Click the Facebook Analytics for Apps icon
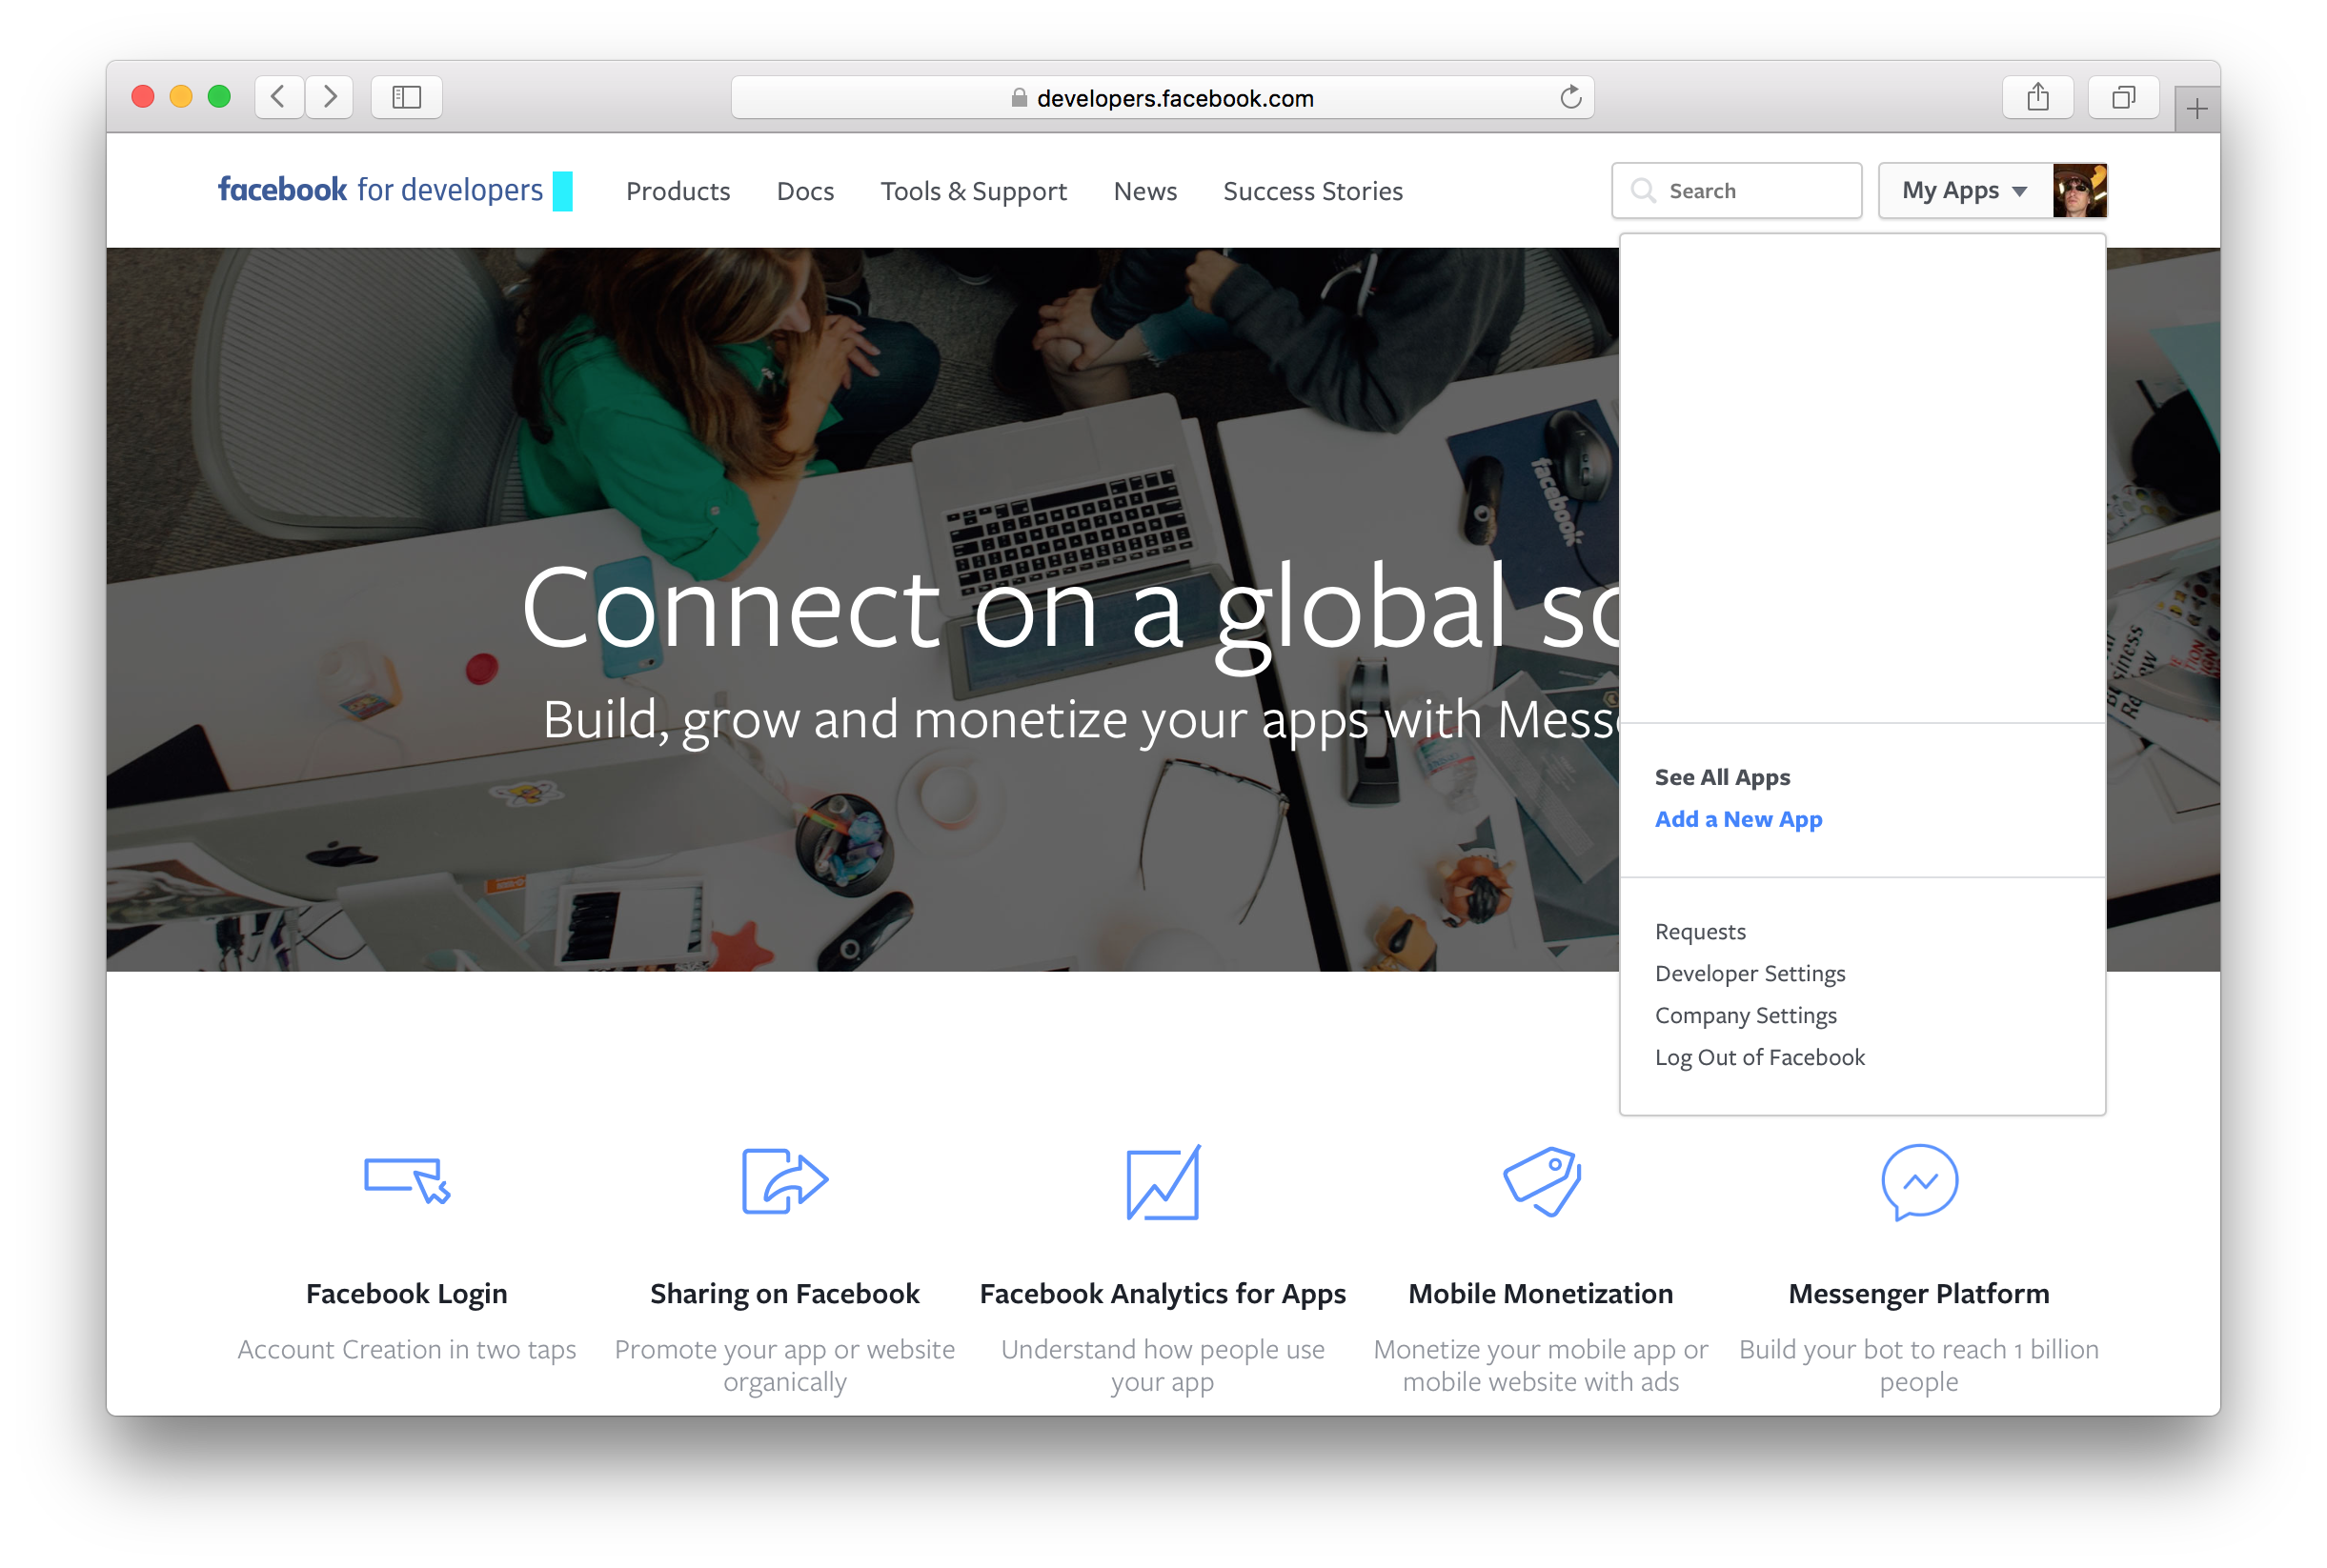Viewport: 2327px width, 1568px height. pyautogui.click(x=1163, y=1179)
